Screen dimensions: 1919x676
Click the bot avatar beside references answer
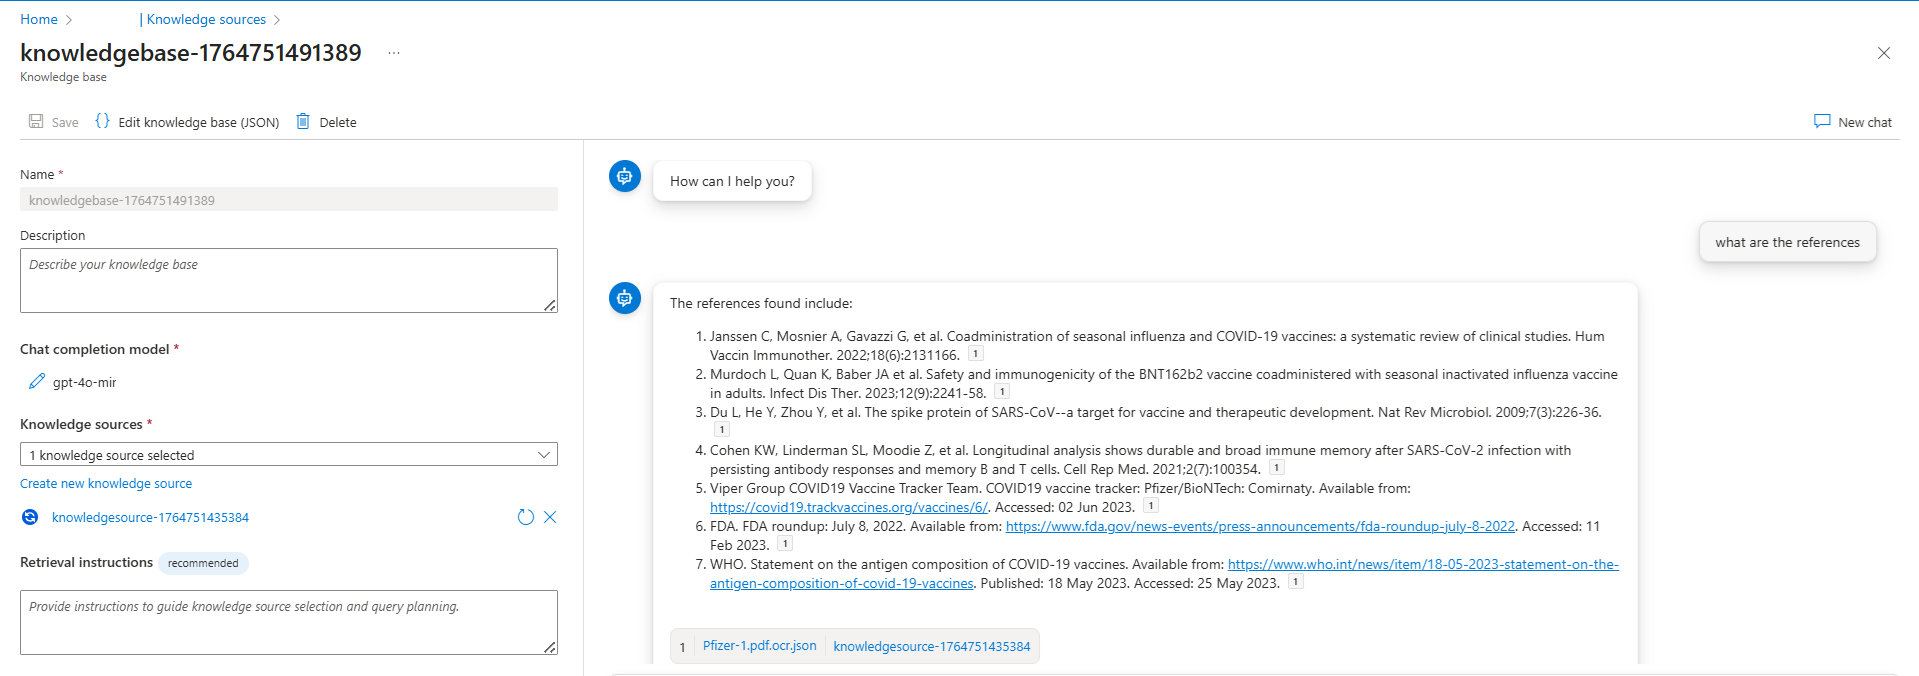(x=625, y=298)
